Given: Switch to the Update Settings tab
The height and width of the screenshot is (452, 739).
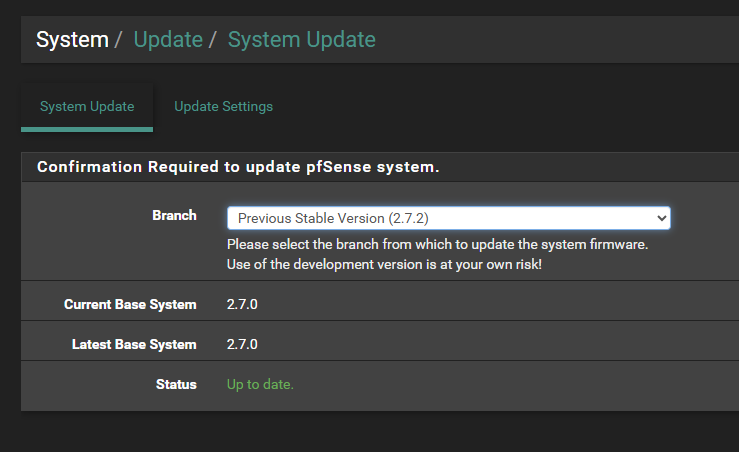Looking at the screenshot, I should (223, 107).
